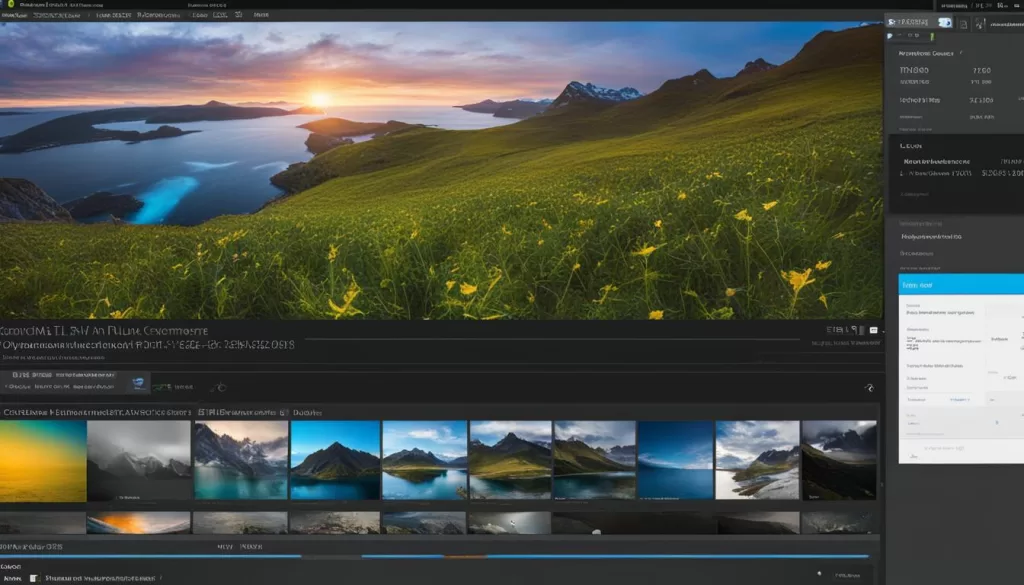Image resolution: width=1024 pixels, height=585 pixels.
Task: Click the green app logo in the title bar
Action: (9, 5)
